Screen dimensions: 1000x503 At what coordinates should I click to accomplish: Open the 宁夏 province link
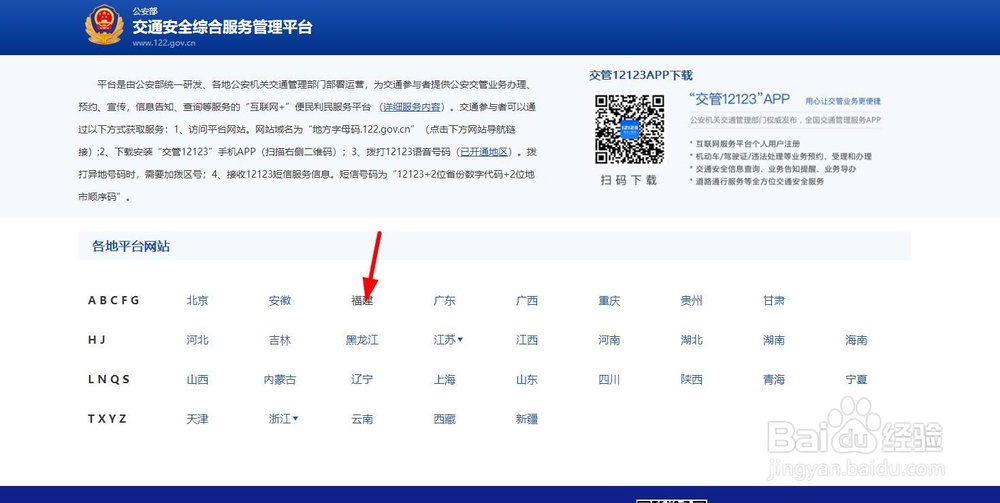coord(856,379)
